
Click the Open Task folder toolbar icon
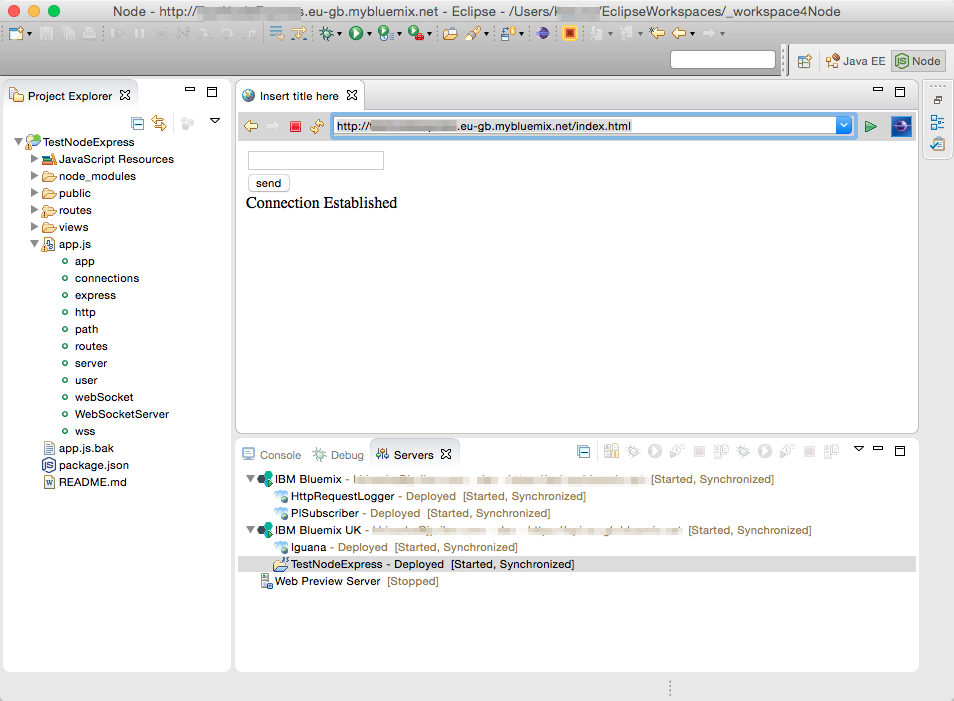pyautogui.click(x=450, y=33)
